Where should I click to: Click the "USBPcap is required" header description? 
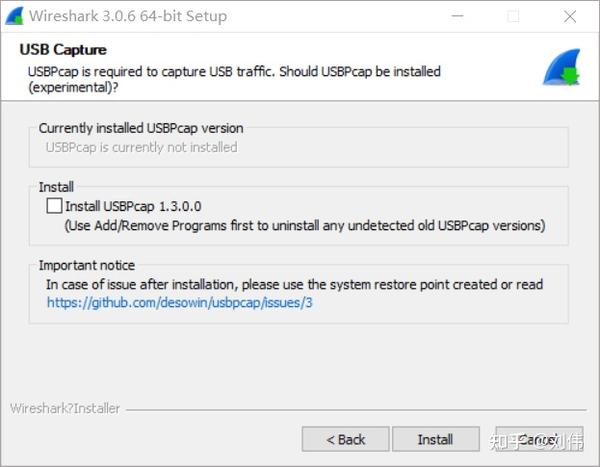233,79
